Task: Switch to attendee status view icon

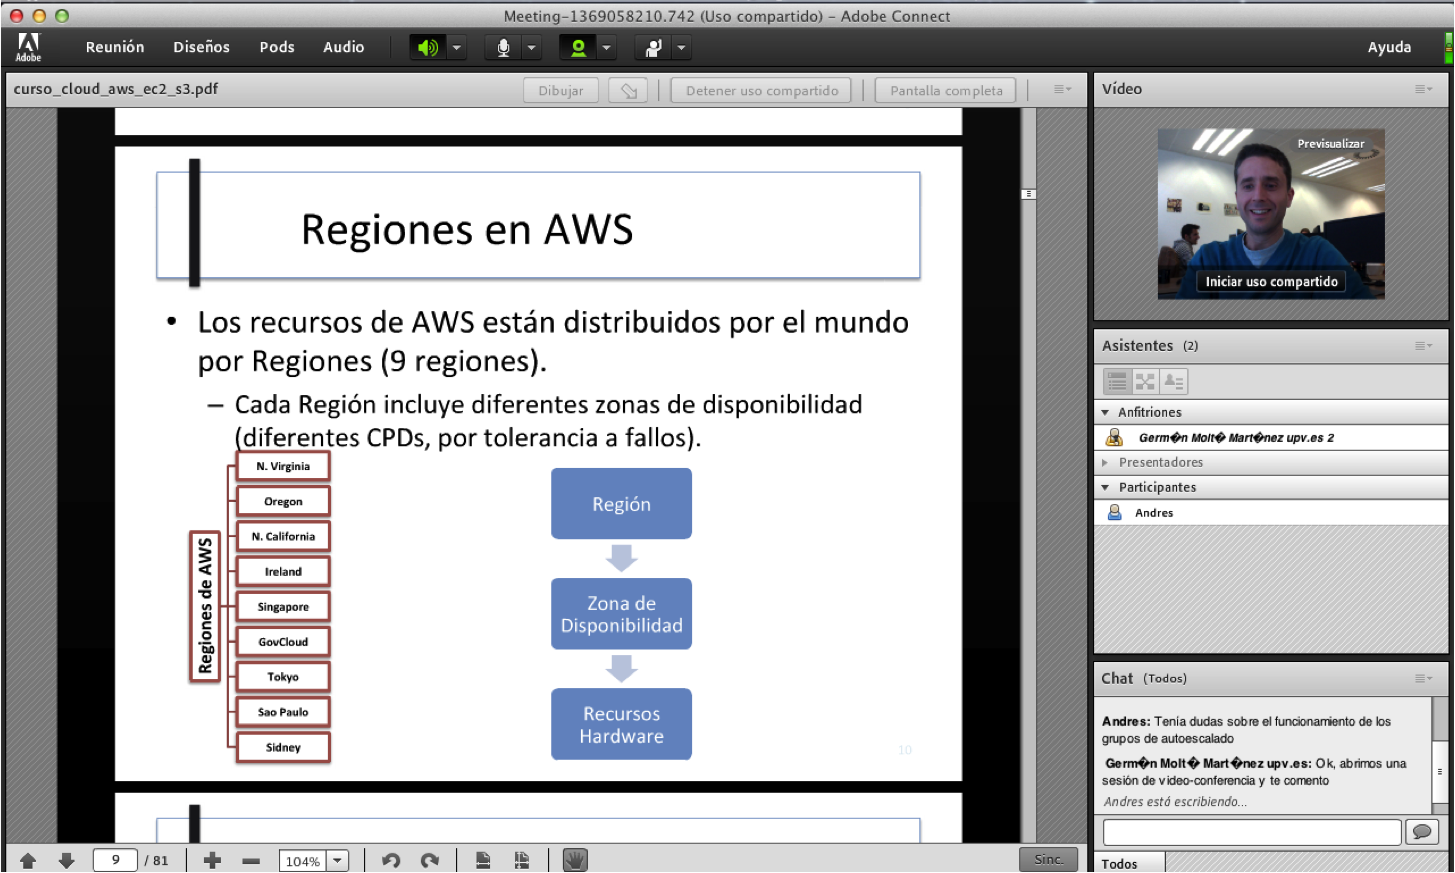Action: 1174,381
